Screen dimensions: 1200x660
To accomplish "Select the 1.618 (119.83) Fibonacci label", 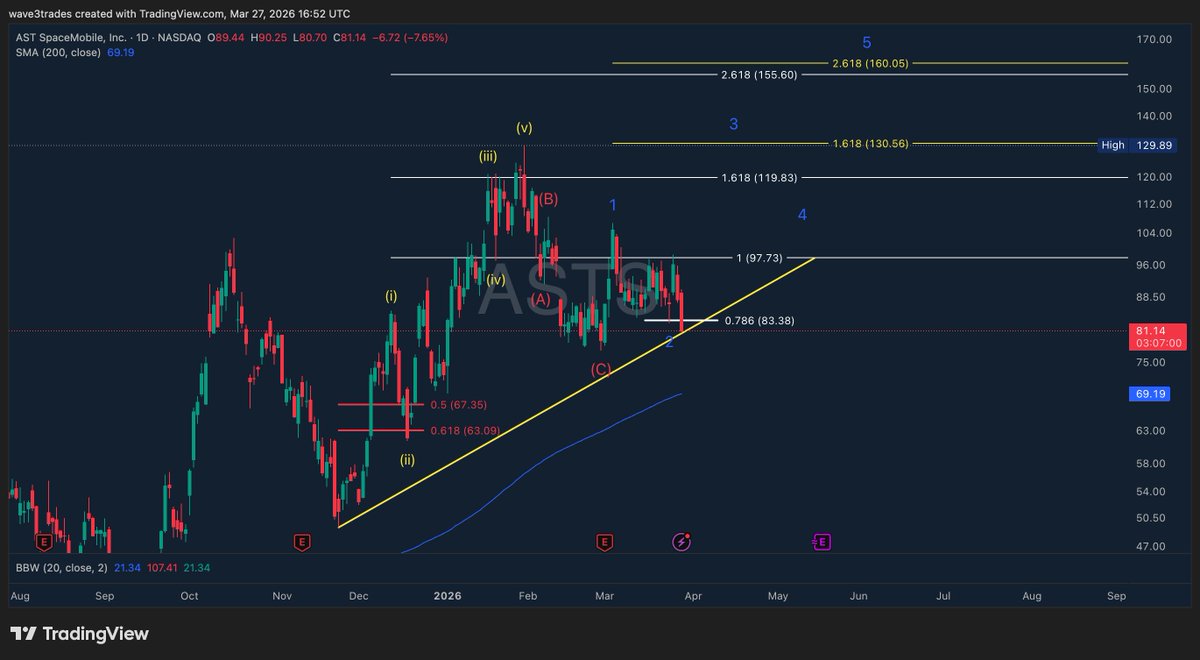I will 759,178.
